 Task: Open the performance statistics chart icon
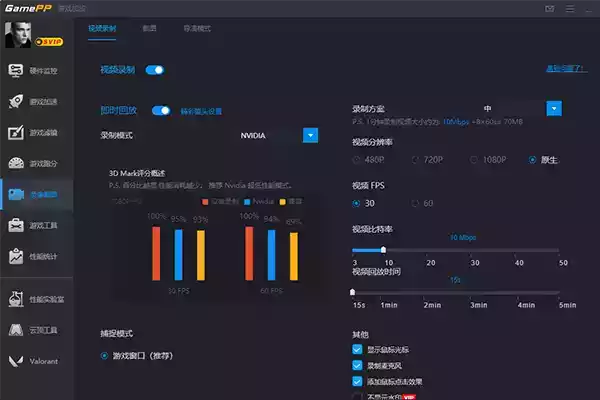click(16, 256)
